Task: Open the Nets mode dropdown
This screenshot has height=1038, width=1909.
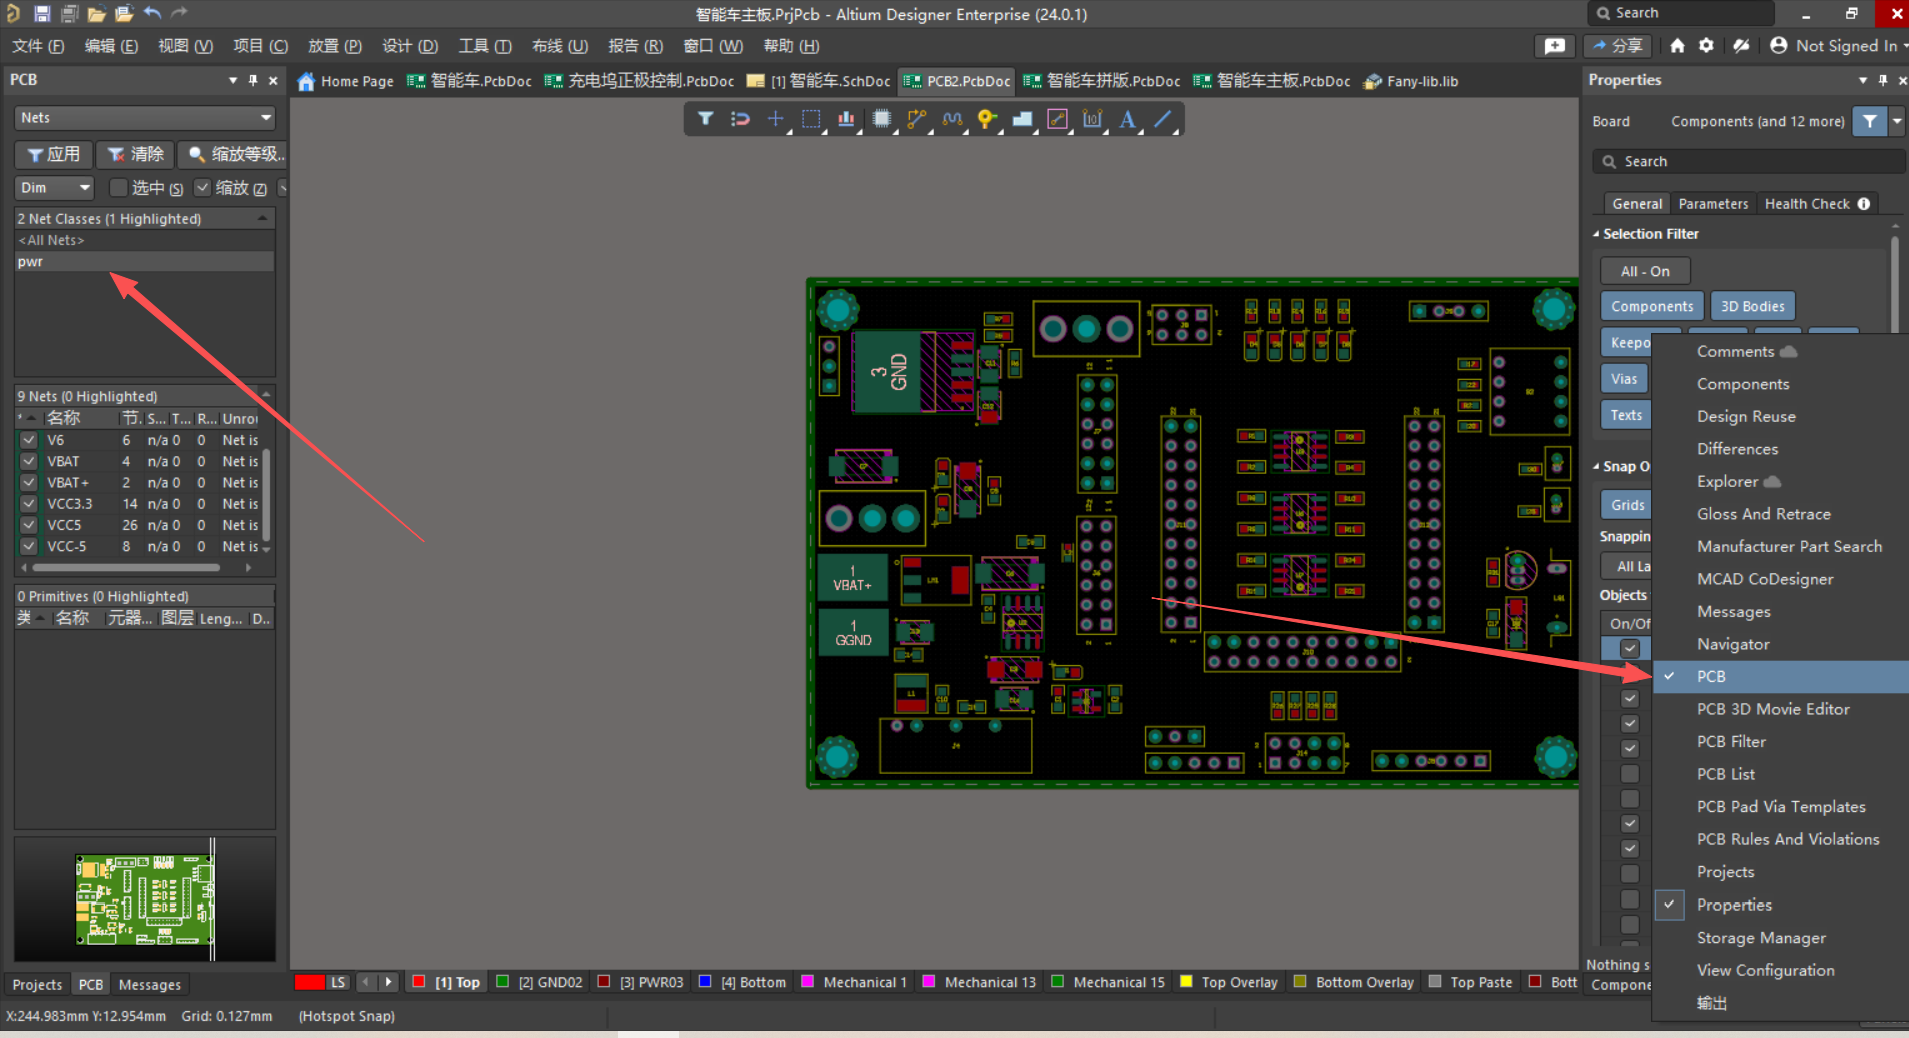Action: click(145, 118)
